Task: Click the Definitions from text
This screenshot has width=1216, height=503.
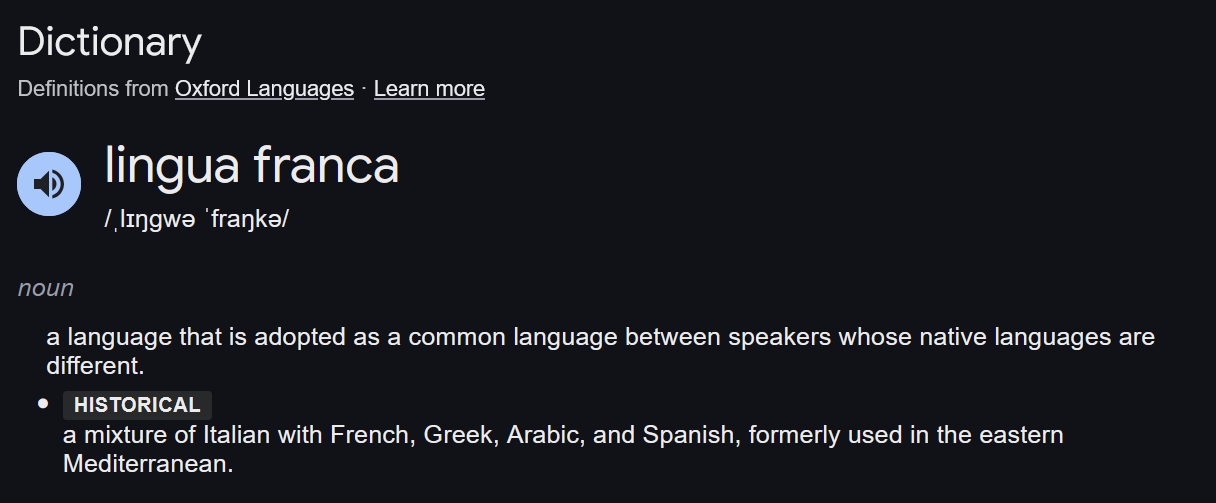Action: (93, 89)
